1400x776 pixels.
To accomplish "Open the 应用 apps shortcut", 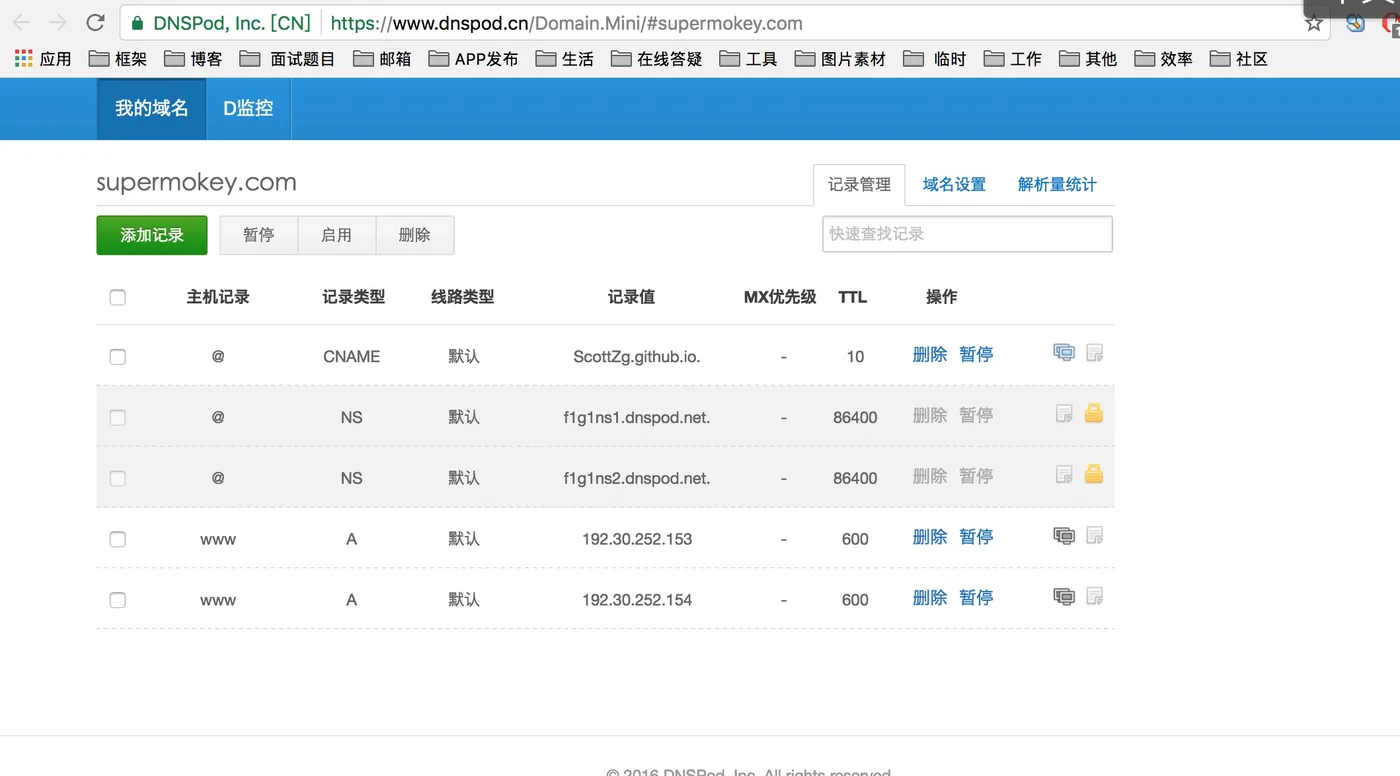I will click(43, 59).
